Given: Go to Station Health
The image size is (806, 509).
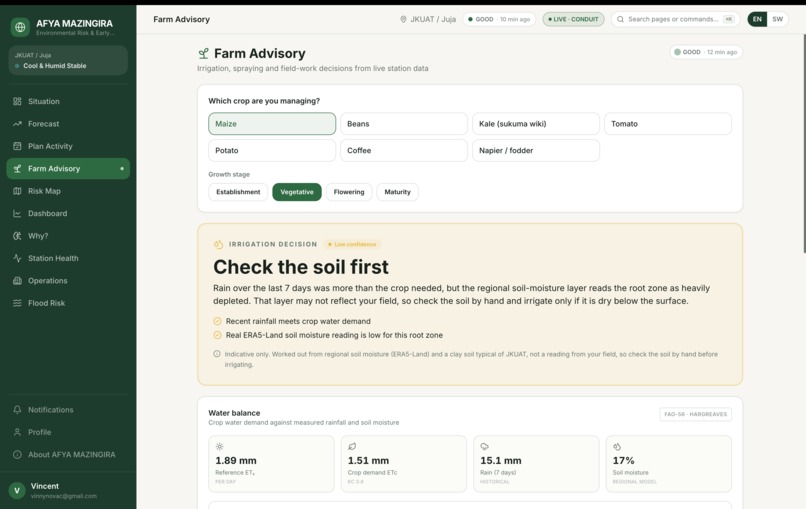Looking at the screenshot, I should tap(68, 258).
